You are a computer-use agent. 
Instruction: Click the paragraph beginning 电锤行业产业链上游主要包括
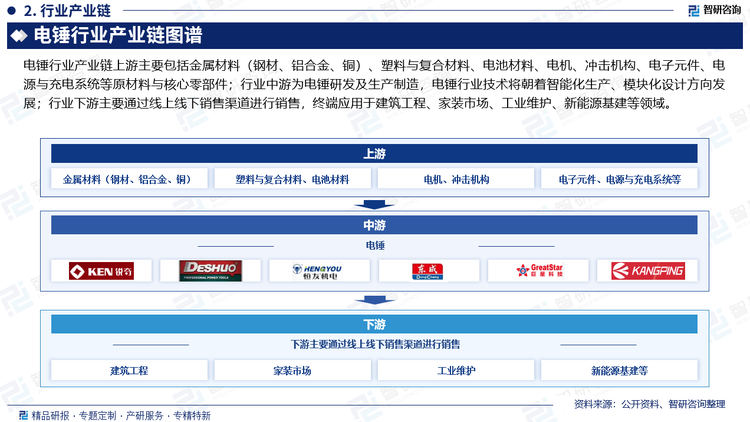click(x=375, y=84)
